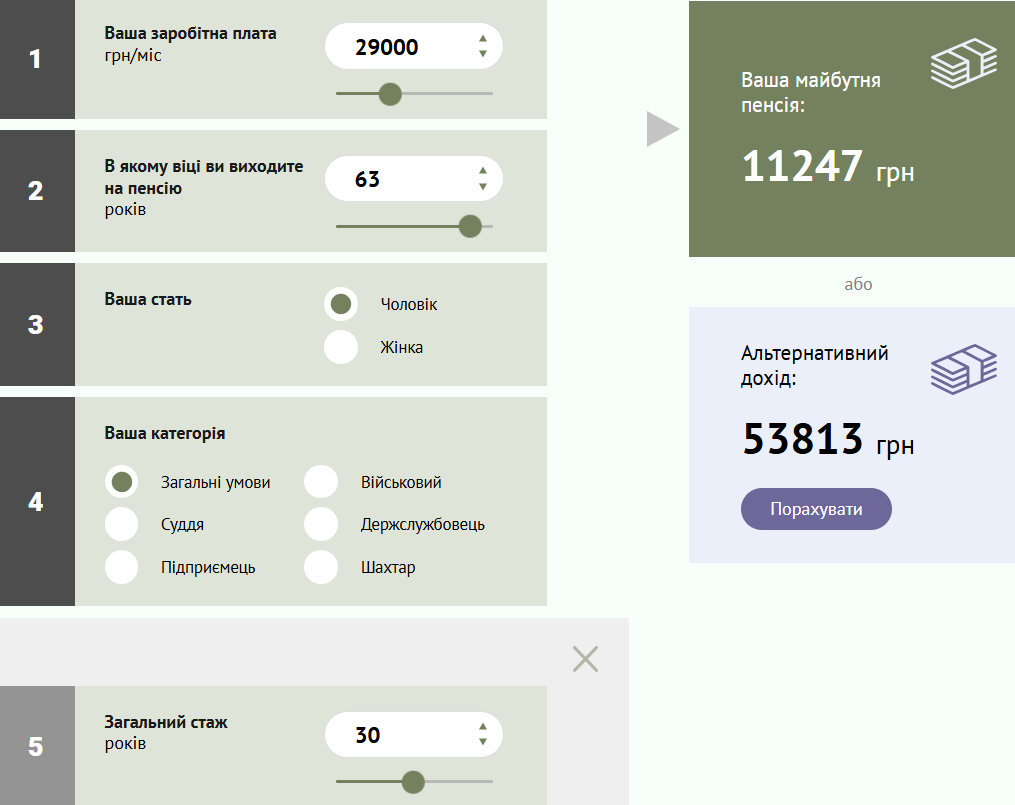Increase retirement age with up arrow
The image size is (1015, 805).
pyautogui.click(x=483, y=172)
